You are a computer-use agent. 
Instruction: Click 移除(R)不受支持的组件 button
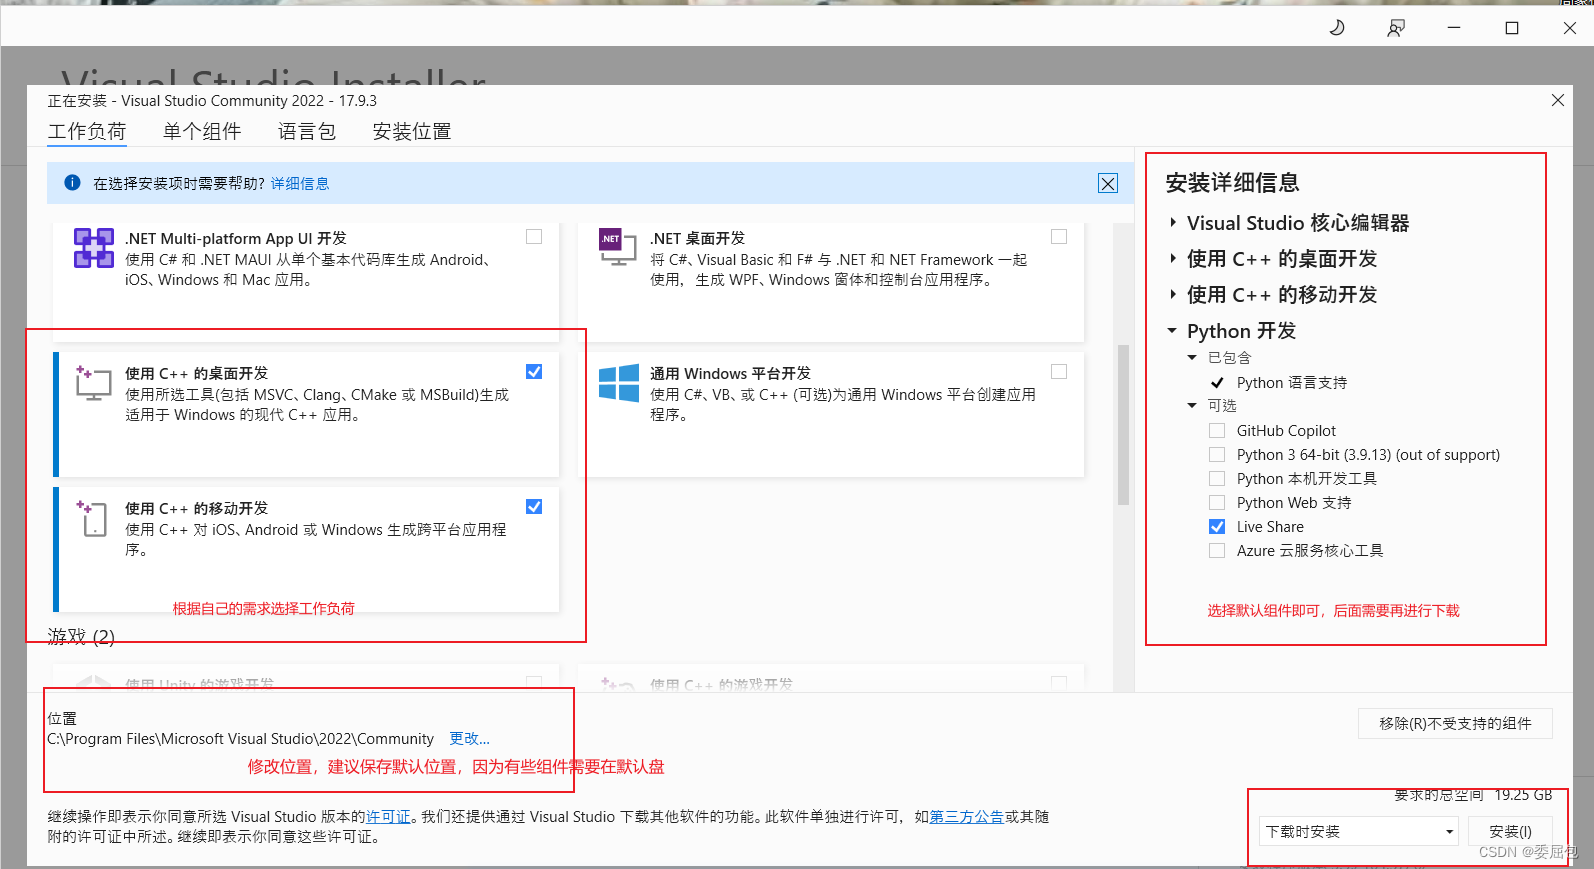[1455, 724]
